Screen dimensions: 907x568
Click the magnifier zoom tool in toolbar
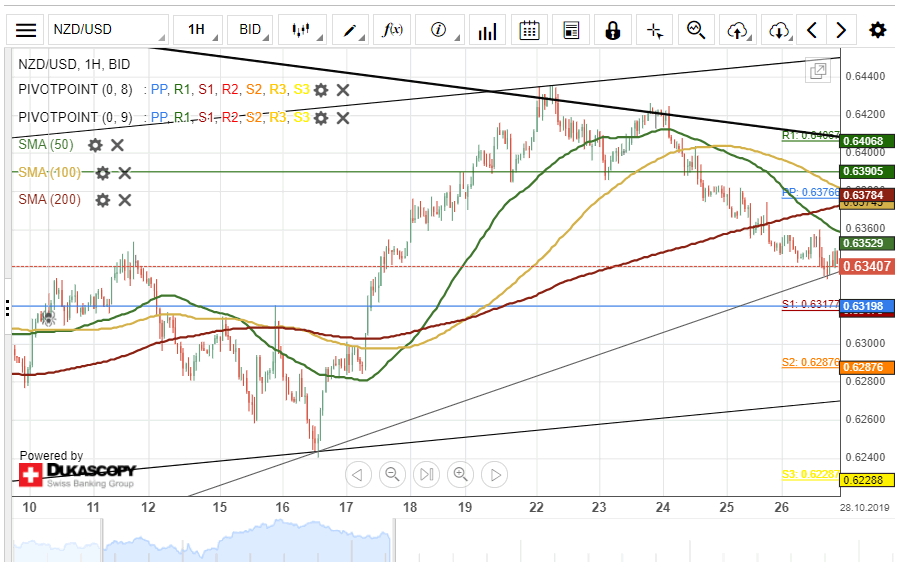click(696, 30)
